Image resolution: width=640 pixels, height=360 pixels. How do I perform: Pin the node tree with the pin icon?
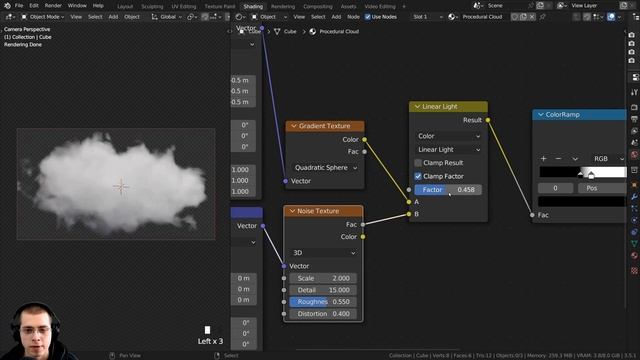coord(542,17)
